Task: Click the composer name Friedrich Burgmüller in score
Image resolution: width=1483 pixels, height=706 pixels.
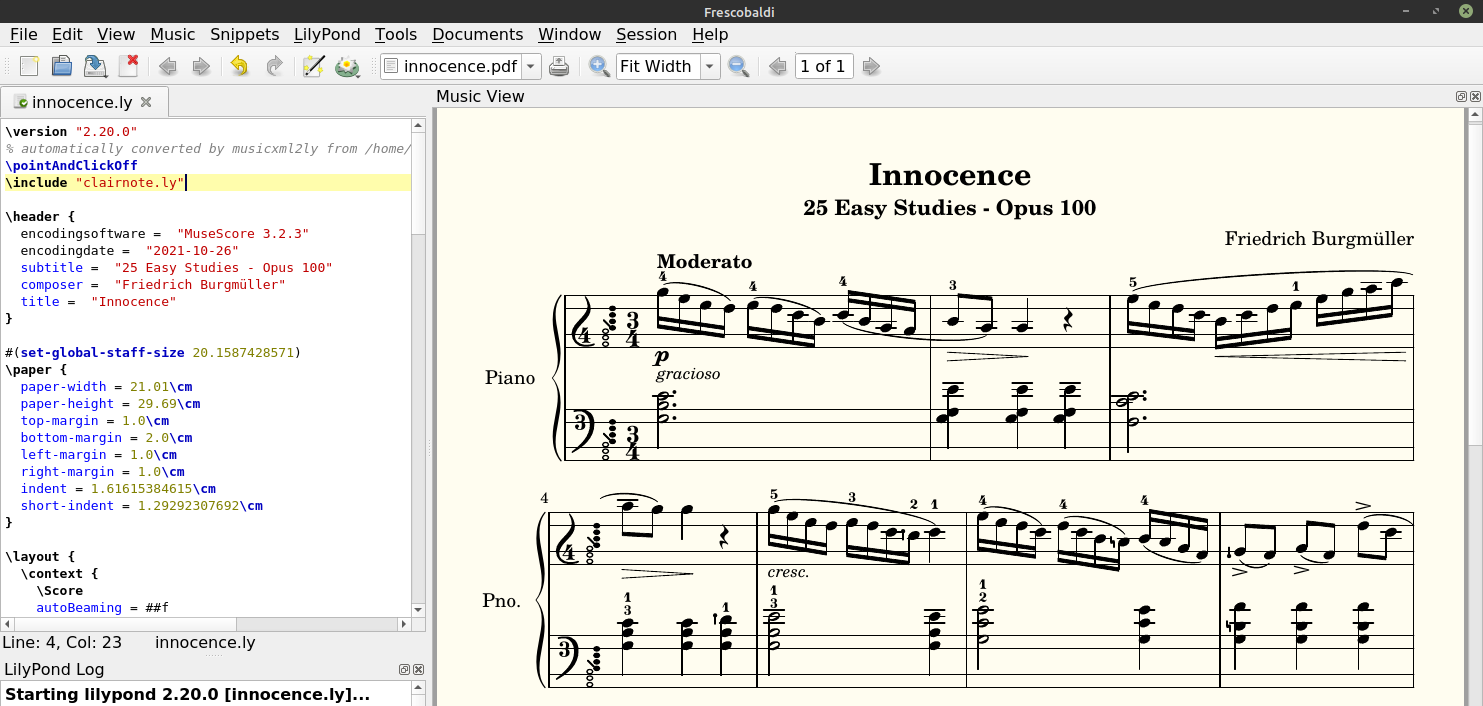Action: 1319,239
